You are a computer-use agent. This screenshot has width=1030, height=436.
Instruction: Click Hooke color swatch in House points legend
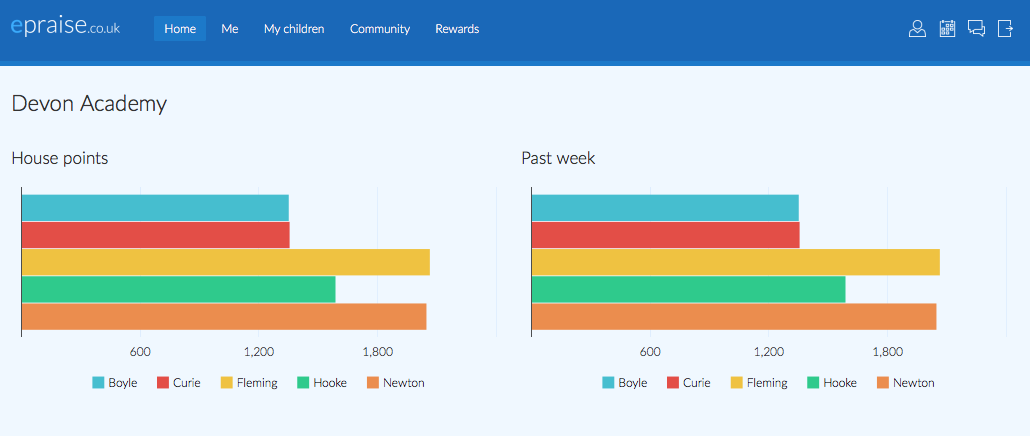(x=303, y=383)
